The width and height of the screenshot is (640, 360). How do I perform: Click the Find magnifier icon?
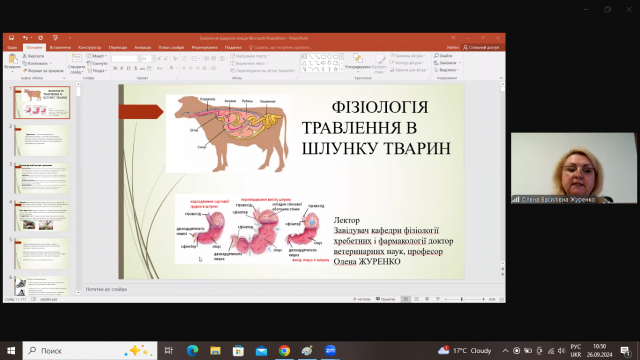[436, 56]
